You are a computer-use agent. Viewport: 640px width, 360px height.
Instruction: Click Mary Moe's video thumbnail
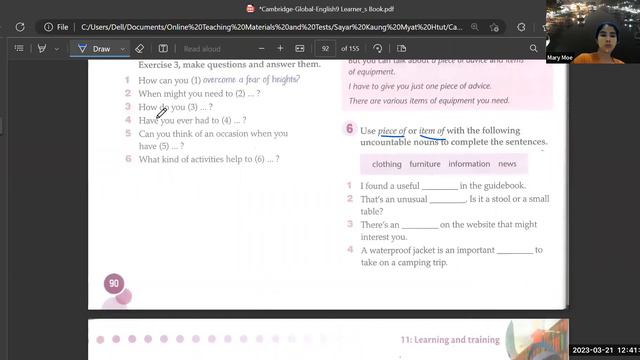[x=593, y=31]
